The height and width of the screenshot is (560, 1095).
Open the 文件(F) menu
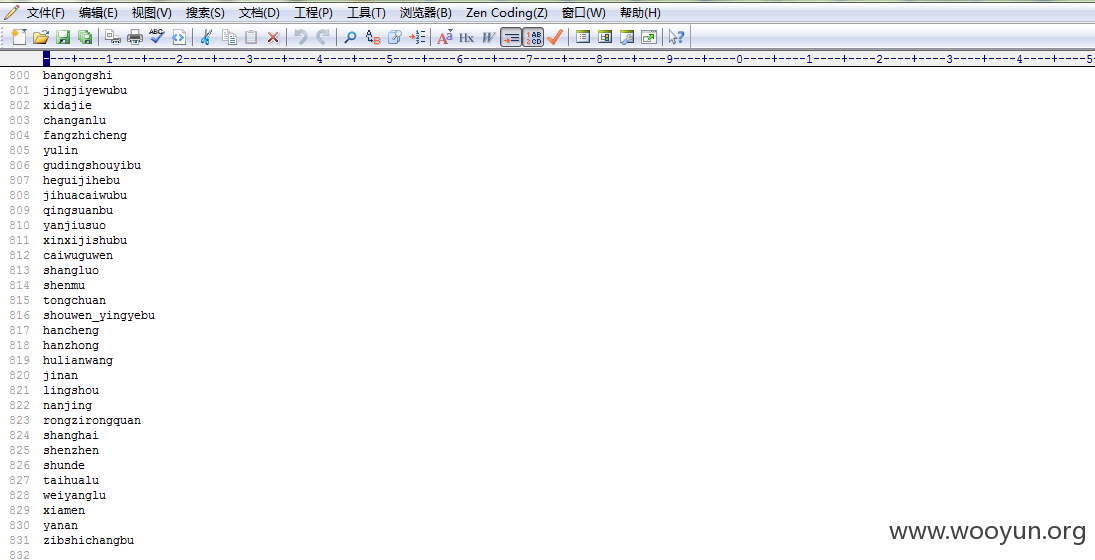coord(45,13)
